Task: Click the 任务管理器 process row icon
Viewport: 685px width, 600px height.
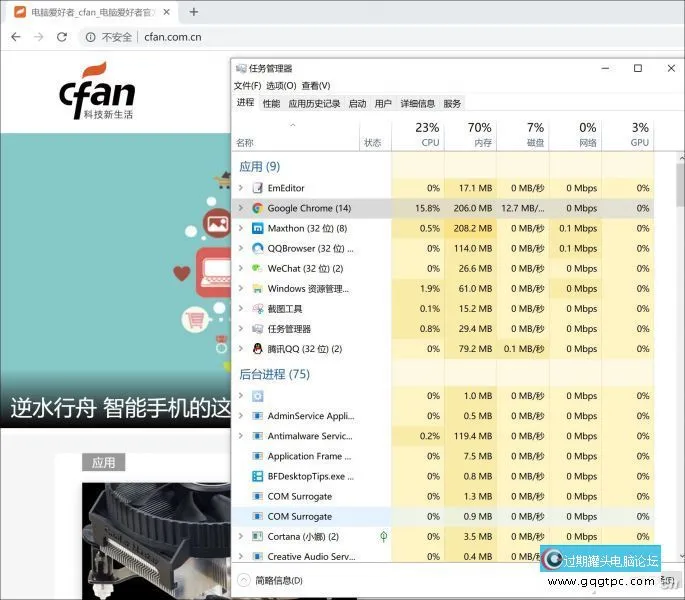Action: (x=258, y=329)
